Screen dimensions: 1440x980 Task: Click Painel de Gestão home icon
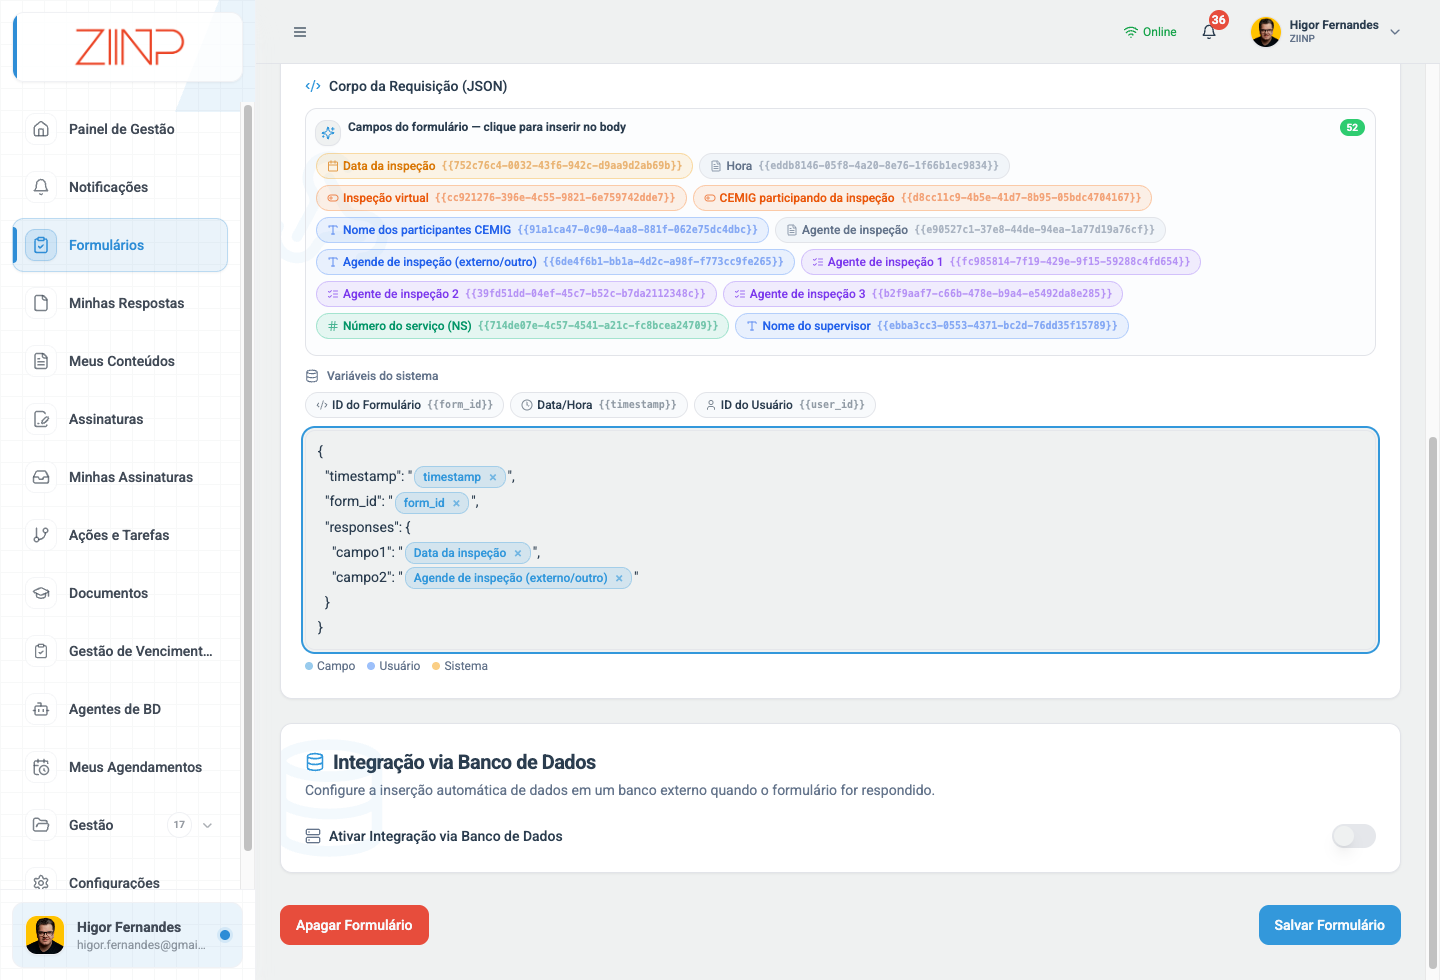pyautogui.click(x=41, y=129)
